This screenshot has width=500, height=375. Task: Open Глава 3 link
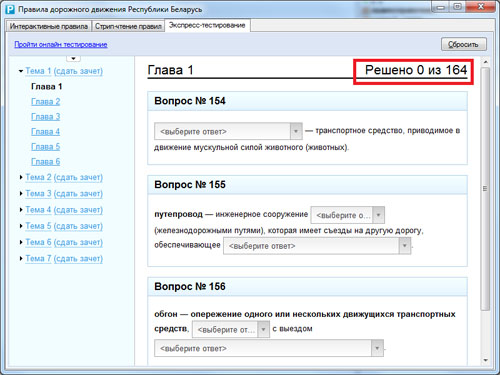click(46, 117)
